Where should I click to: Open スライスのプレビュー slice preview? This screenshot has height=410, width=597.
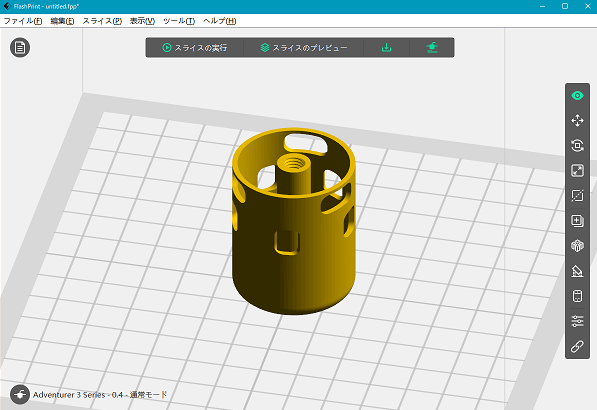point(303,48)
